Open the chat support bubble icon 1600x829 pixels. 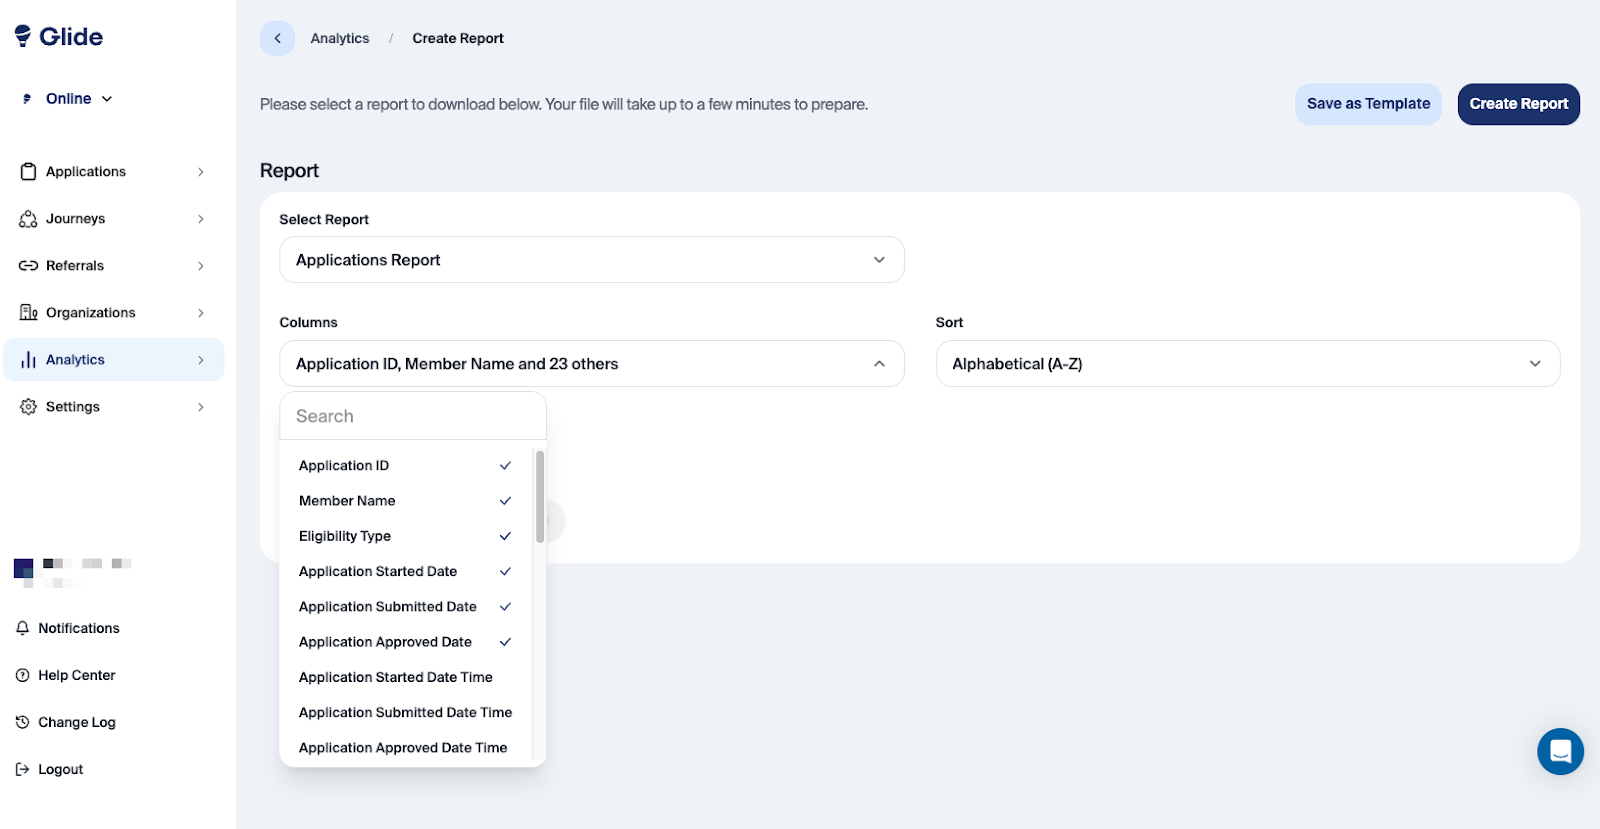1560,751
